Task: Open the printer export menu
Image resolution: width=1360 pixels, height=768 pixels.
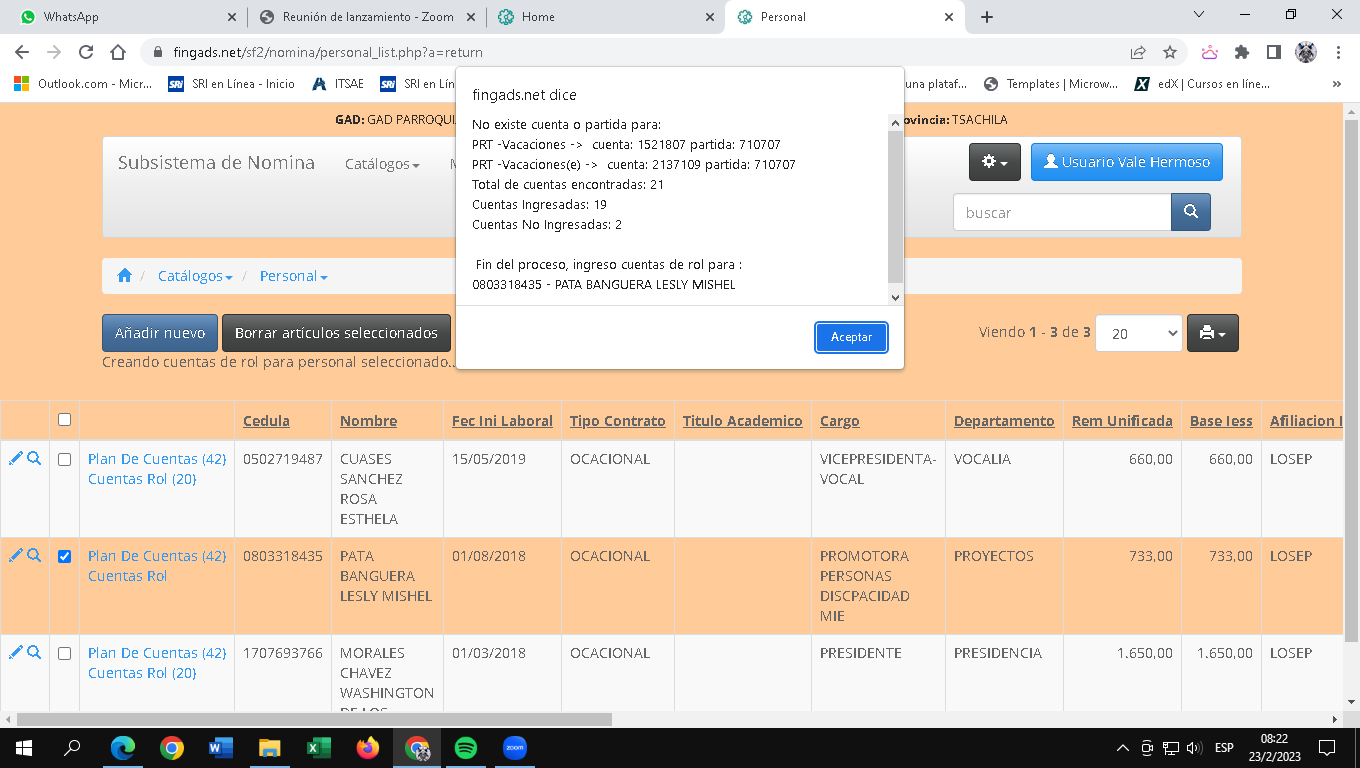Action: point(1212,333)
